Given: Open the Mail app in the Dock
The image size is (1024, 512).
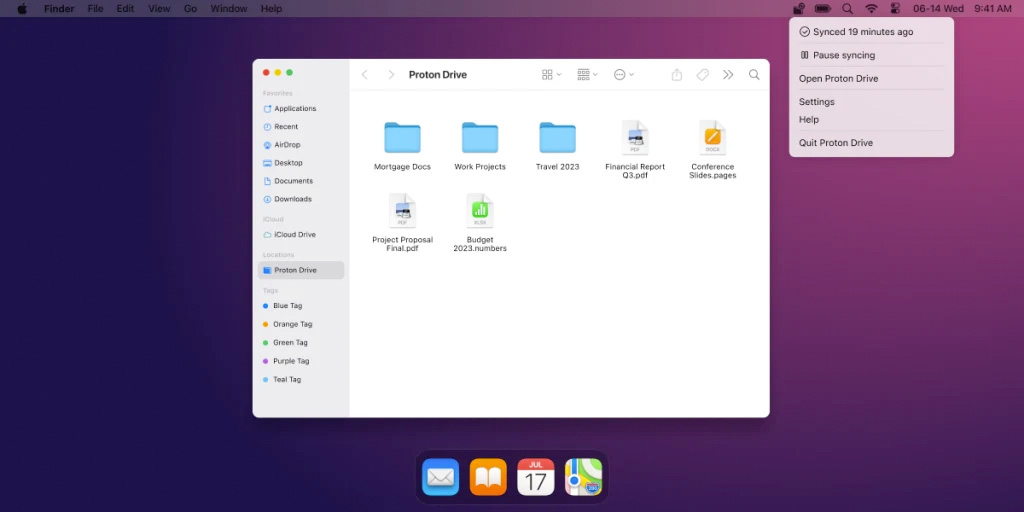Looking at the screenshot, I should point(440,477).
